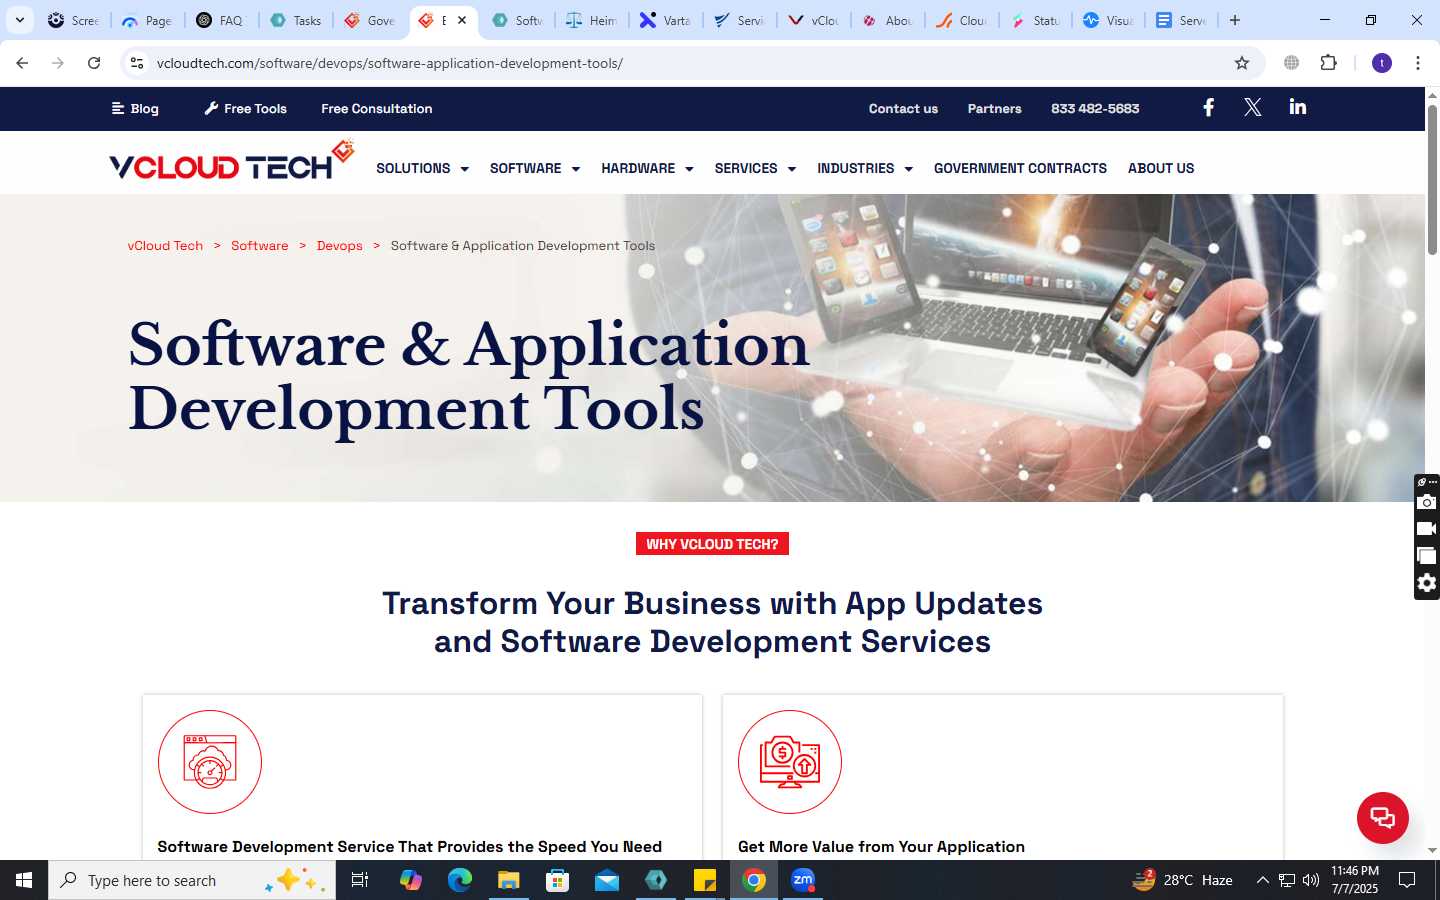The height and width of the screenshot is (900, 1440).
Task: Open File Explorer from taskbar
Action: coord(509,880)
